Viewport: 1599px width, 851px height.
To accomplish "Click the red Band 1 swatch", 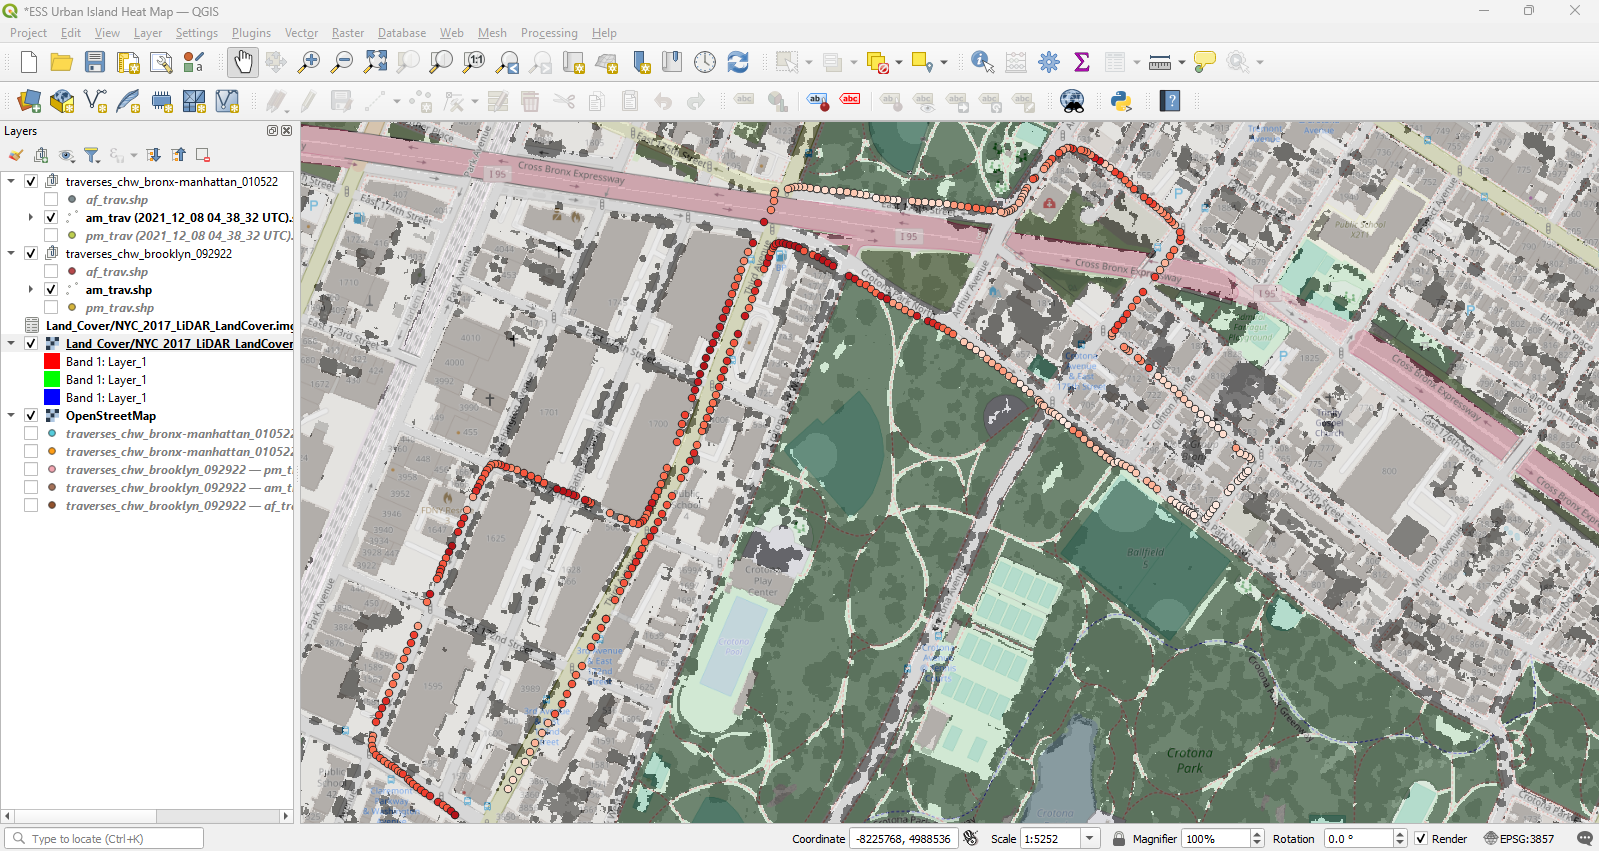I will click(x=52, y=362).
